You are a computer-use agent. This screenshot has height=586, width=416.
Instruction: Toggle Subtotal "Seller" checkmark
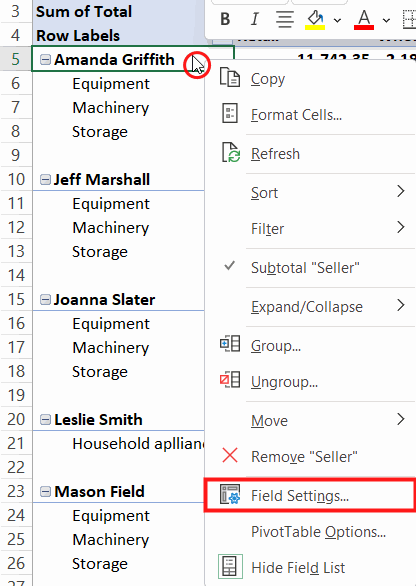[x=309, y=268]
